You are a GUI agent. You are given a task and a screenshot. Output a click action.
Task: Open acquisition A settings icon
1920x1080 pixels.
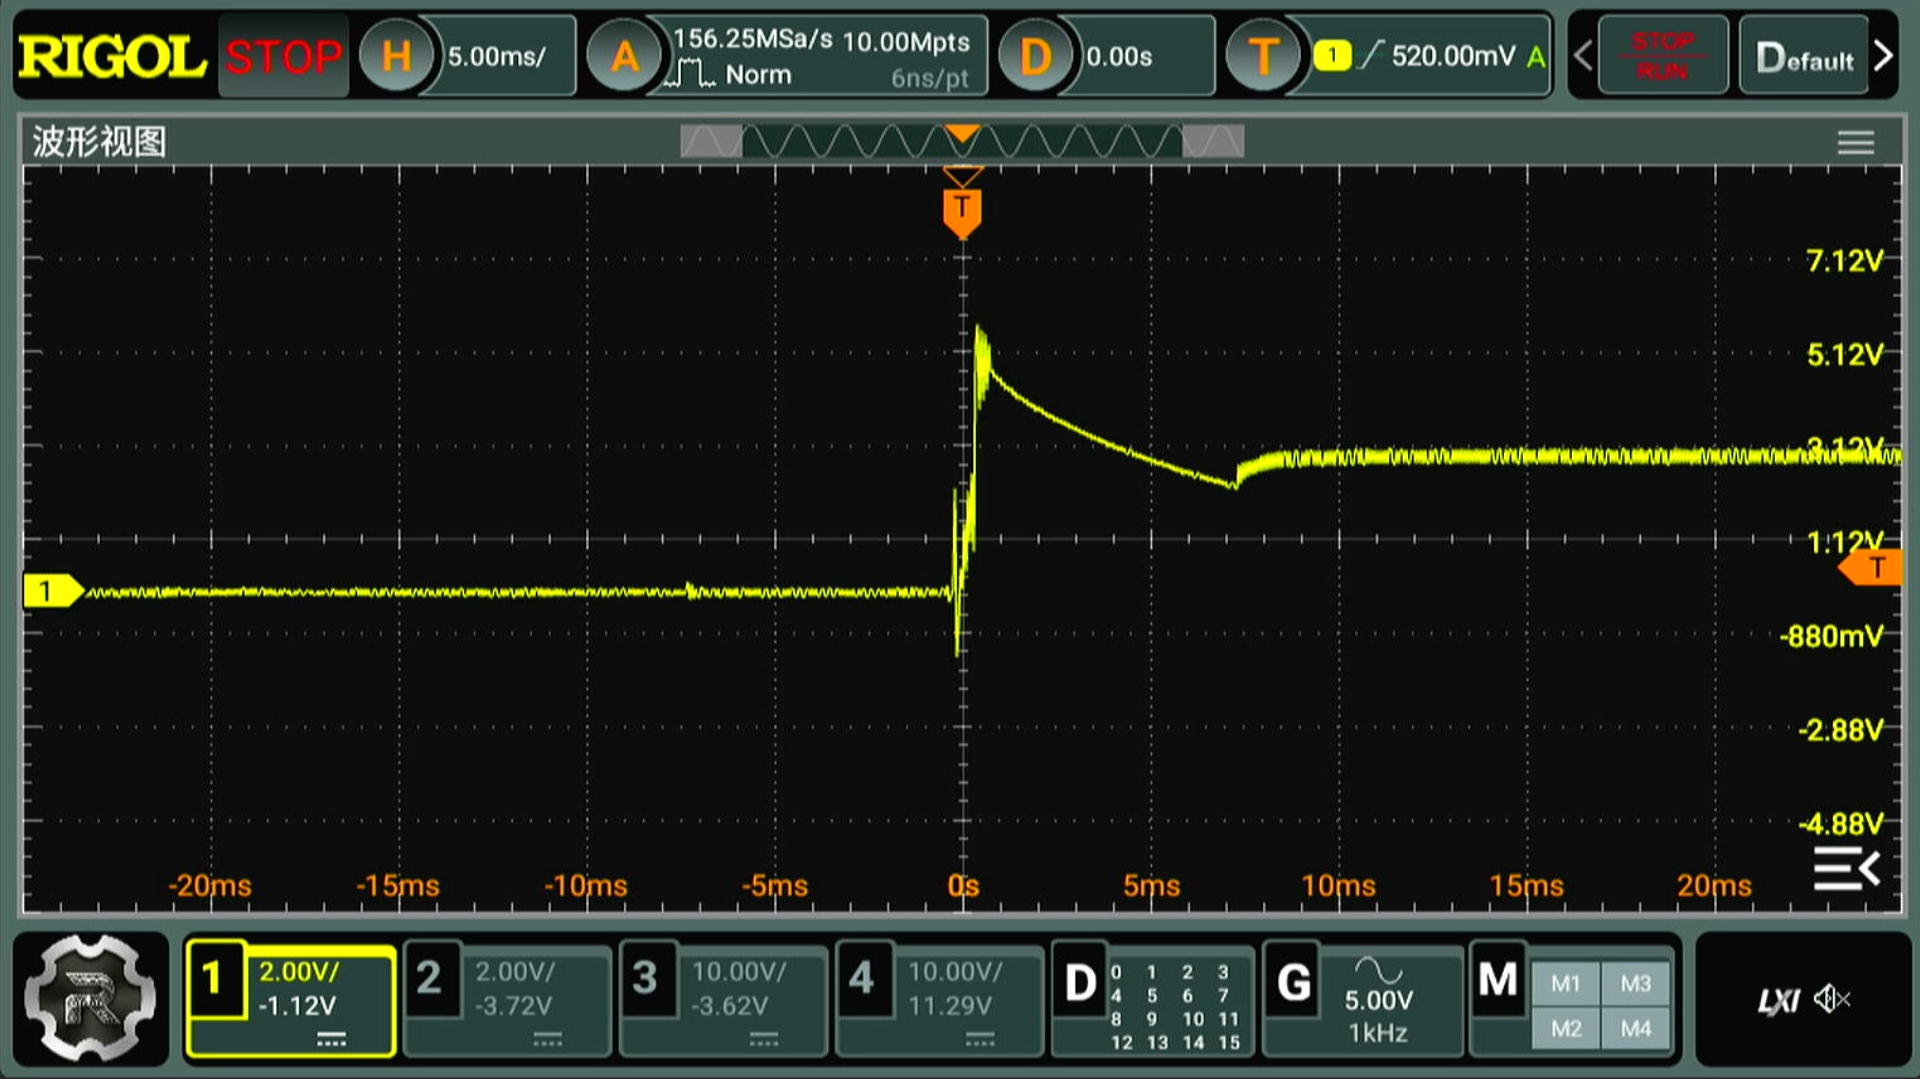pos(624,56)
